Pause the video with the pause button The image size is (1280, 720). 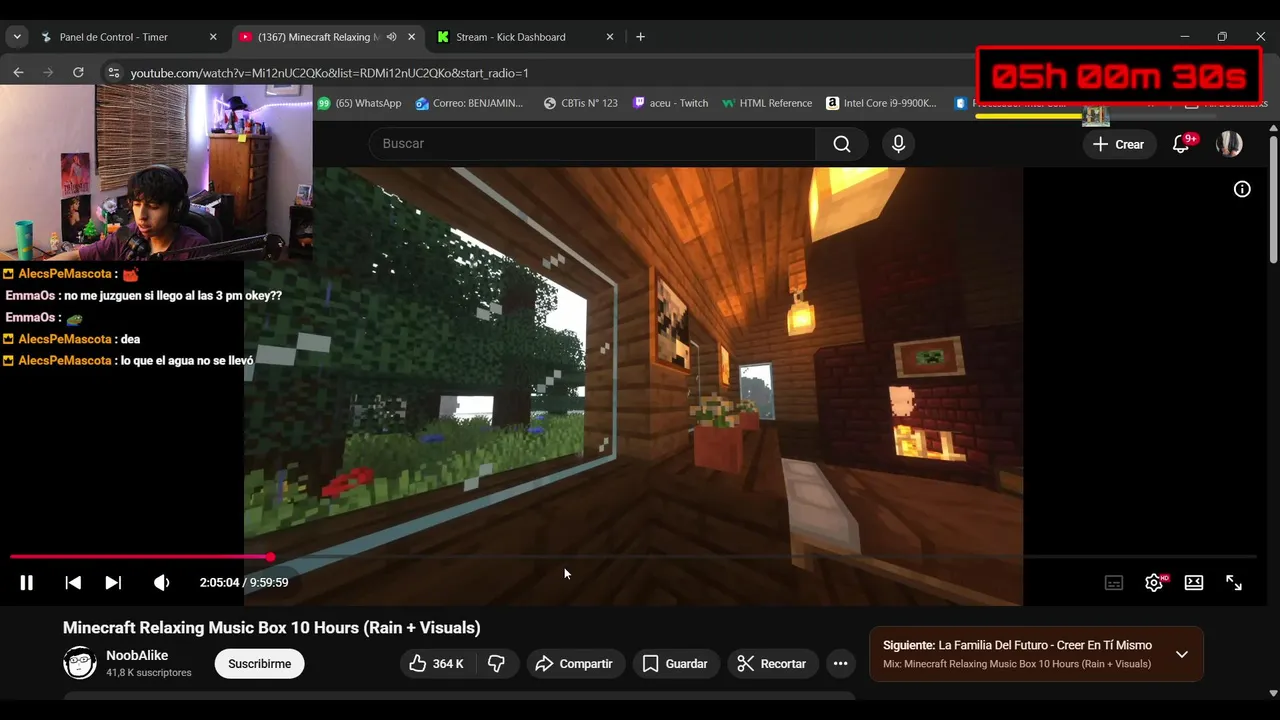coord(27,583)
